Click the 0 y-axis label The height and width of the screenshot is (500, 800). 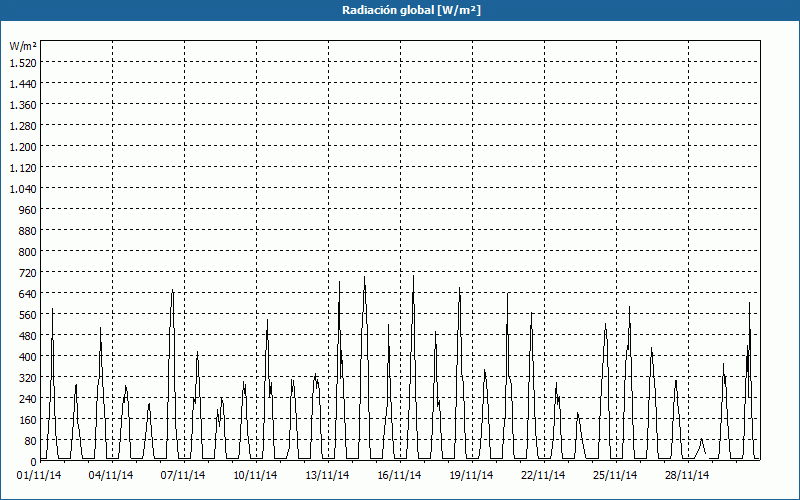[34, 462]
